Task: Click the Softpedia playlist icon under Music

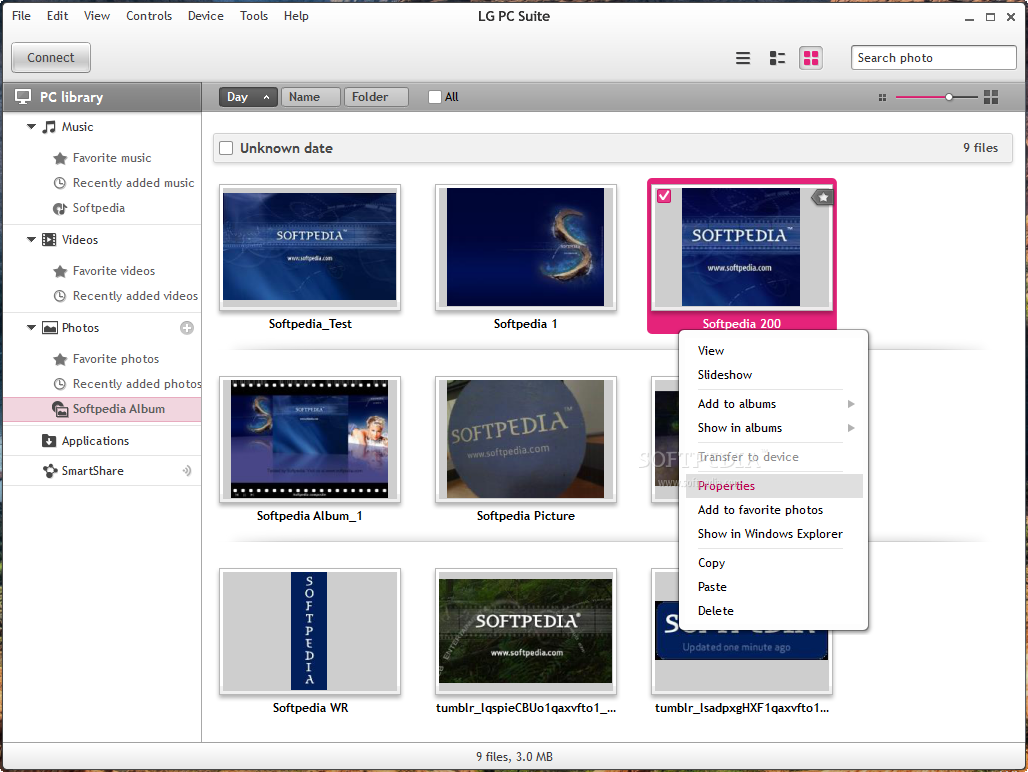Action: coord(60,208)
